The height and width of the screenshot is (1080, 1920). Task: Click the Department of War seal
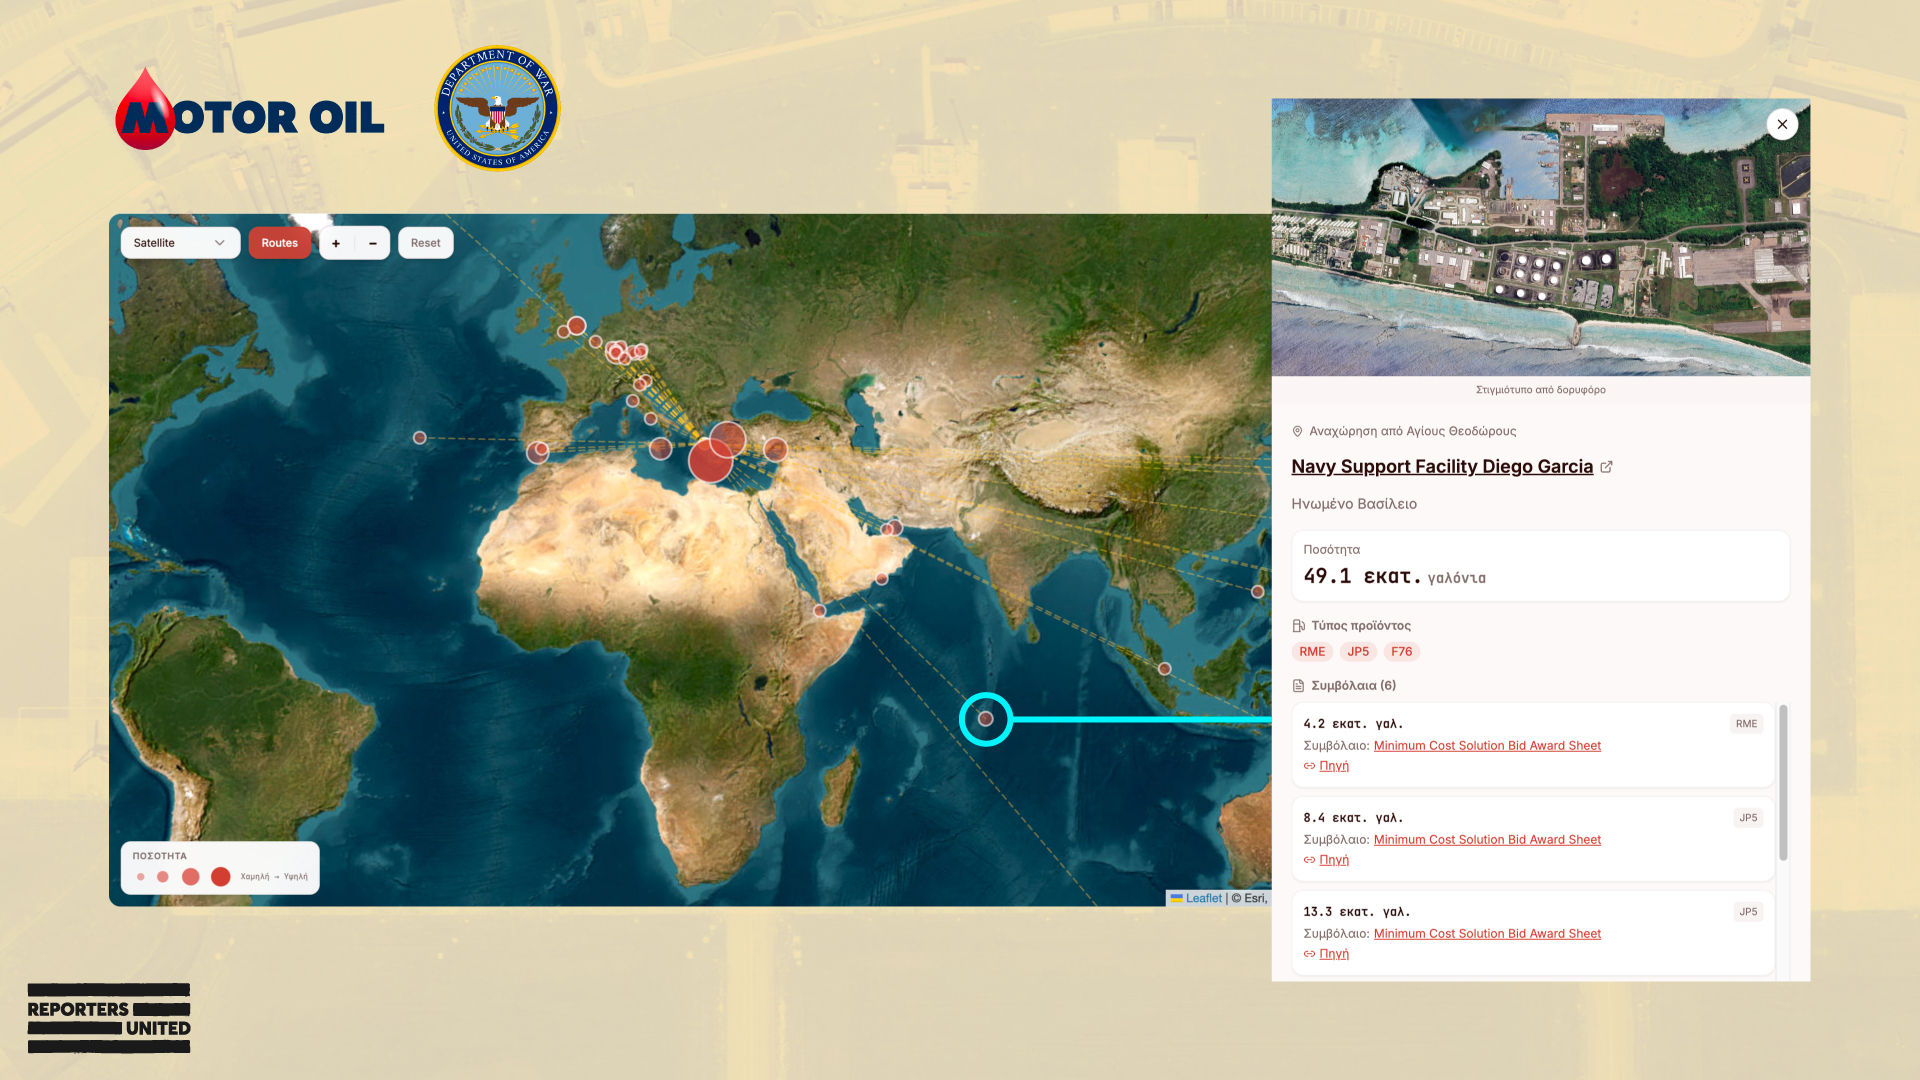point(497,109)
